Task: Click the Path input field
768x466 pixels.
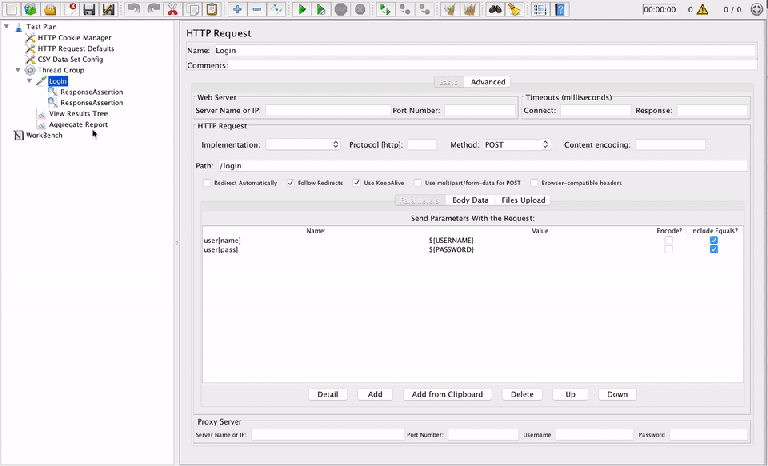Action: click(x=482, y=166)
